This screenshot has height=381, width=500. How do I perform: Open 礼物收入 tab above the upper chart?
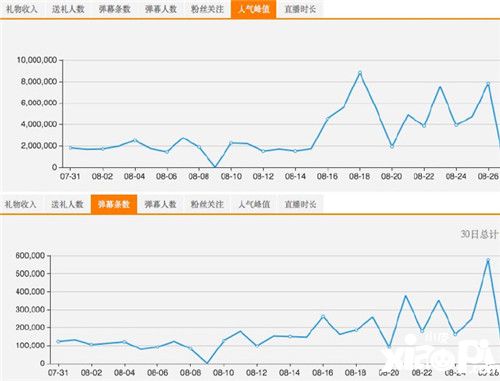coord(22,9)
